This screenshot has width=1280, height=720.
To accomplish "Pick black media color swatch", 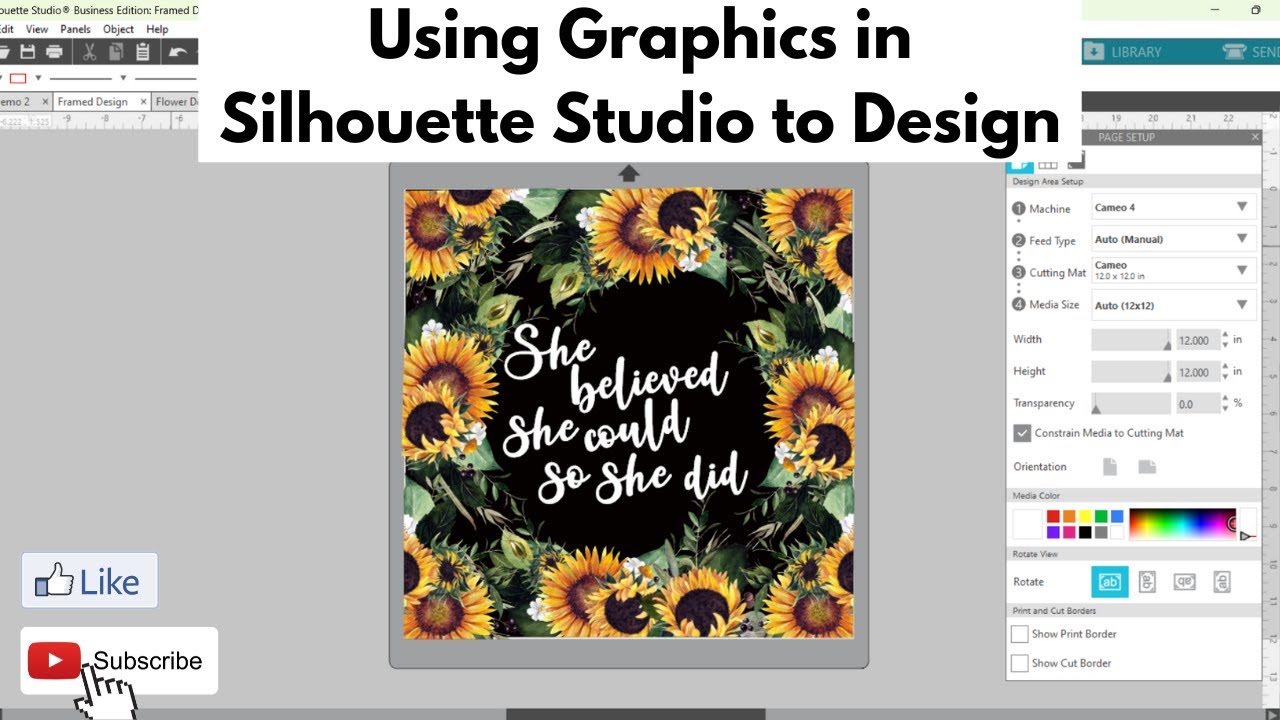I will click(x=1085, y=532).
